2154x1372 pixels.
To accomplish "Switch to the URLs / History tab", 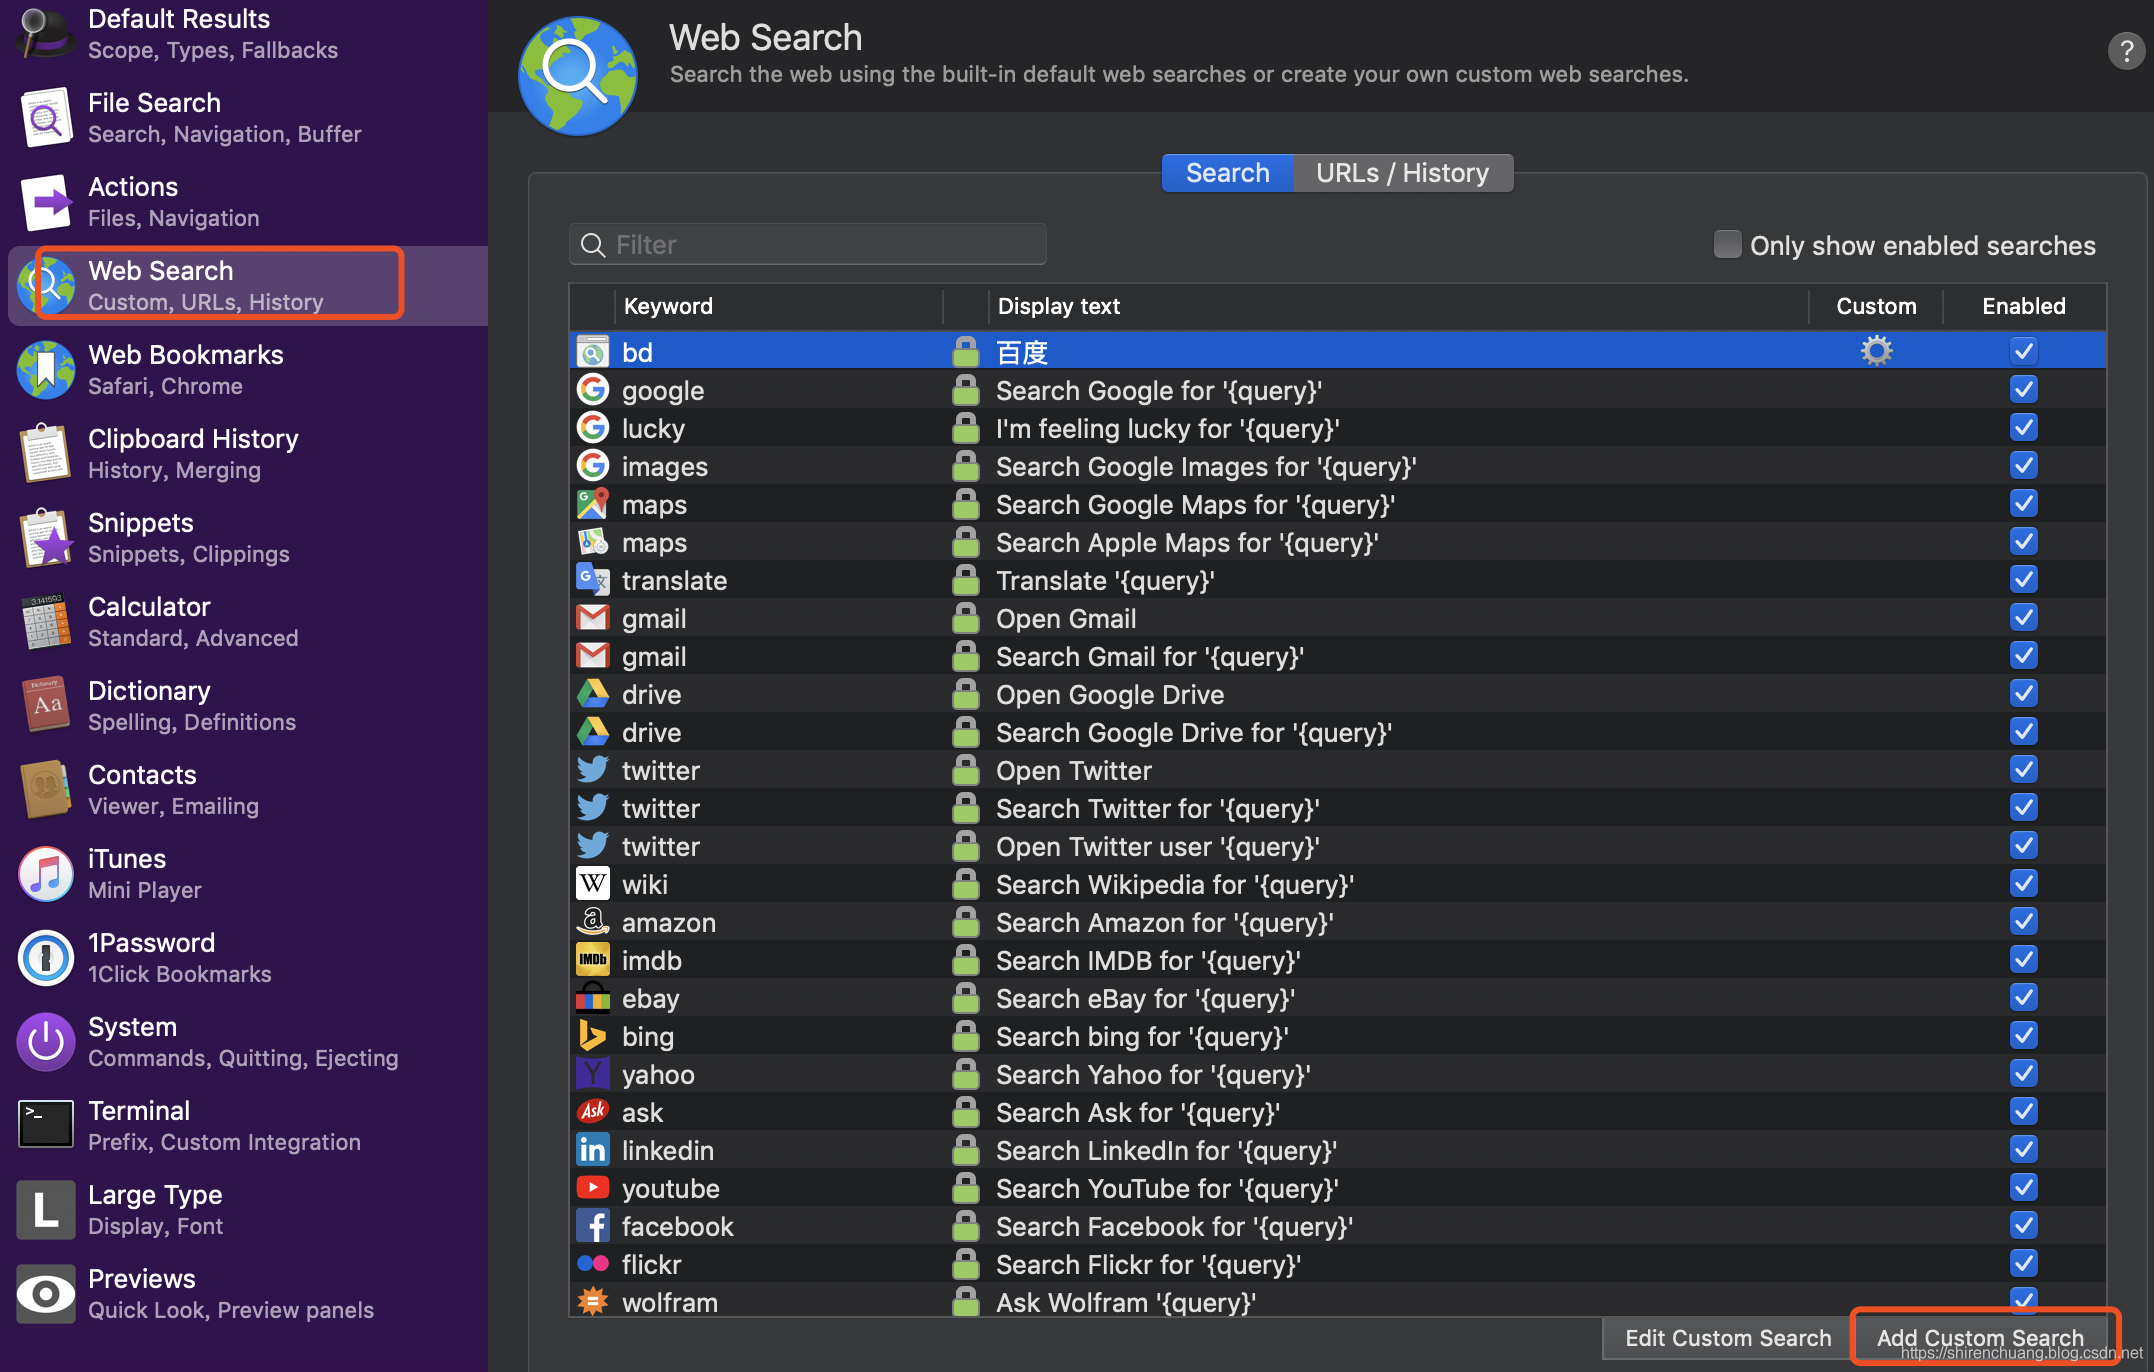I will tap(1402, 173).
